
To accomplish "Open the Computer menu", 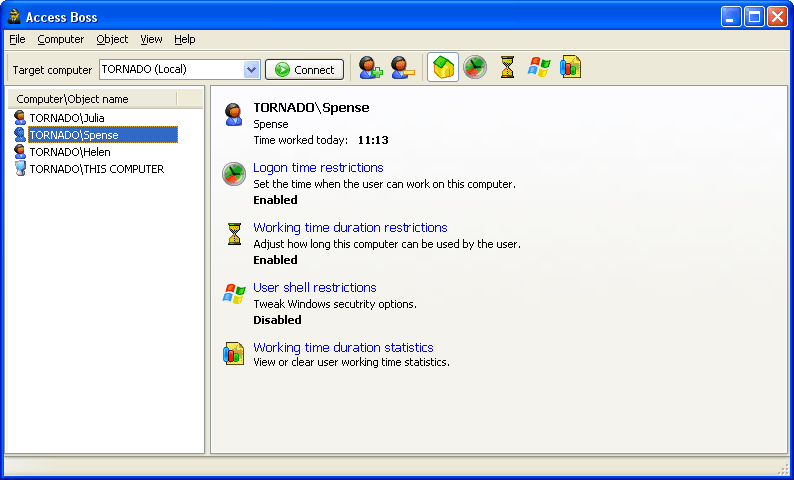I will 61,39.
